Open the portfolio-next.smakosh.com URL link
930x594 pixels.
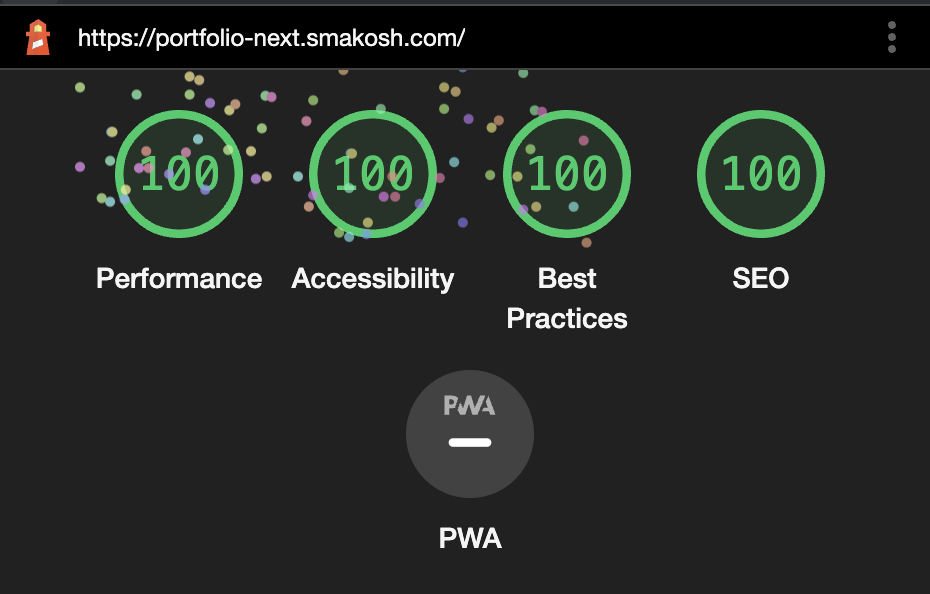[x=271, y=39]
